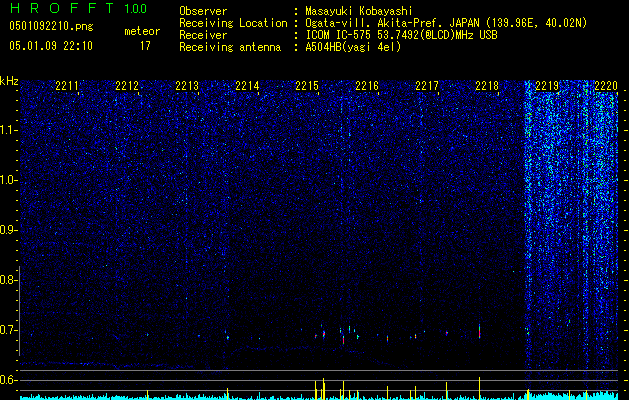Click the filename 0501092210.png

pos(51,27)
